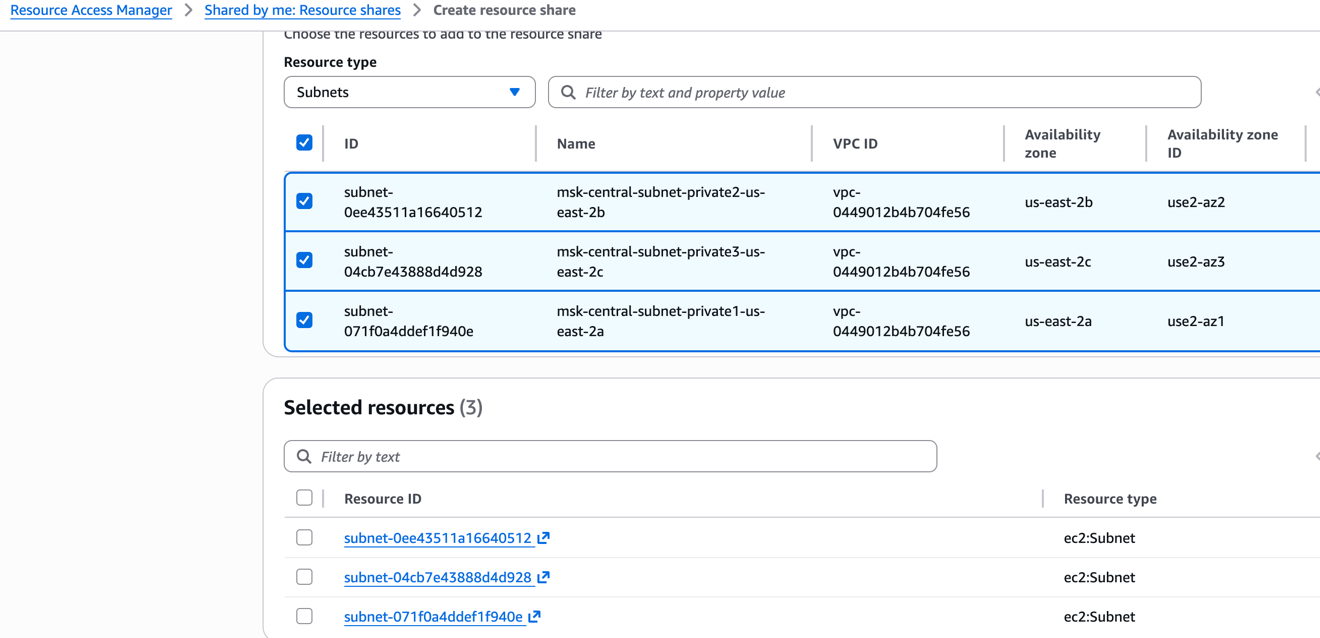Check the box beside subnet-0ee43511a16640512 link
Image resolution: width=1320 pixels, height=638 pixels.
coord(304,537)
